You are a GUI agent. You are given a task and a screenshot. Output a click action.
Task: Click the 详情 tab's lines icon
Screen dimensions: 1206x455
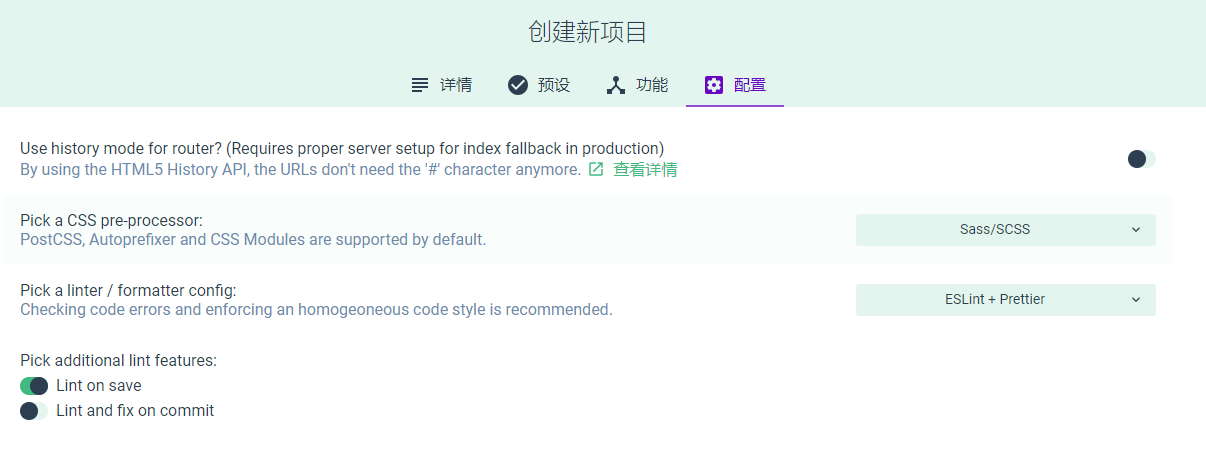pyautogui.click(x=420, y=85)
